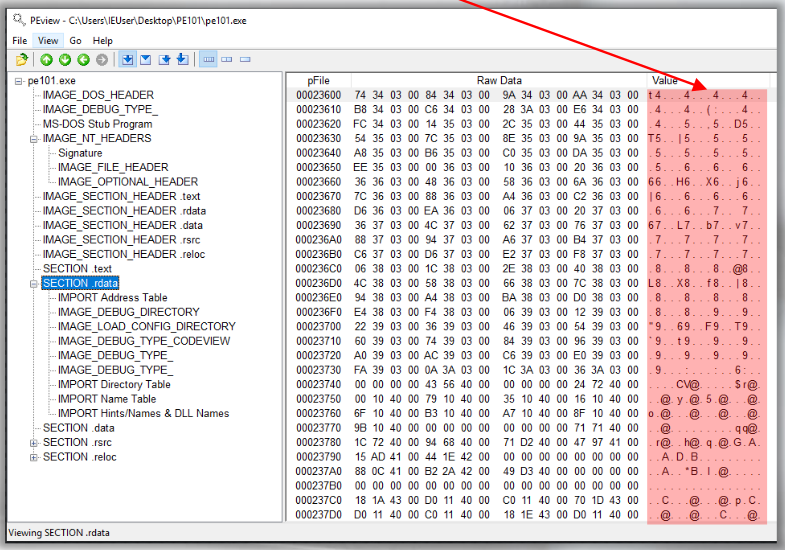Select IMPORT Address Table in tree
The height and width of the screenshot is (550, 785).
(113, 298)
